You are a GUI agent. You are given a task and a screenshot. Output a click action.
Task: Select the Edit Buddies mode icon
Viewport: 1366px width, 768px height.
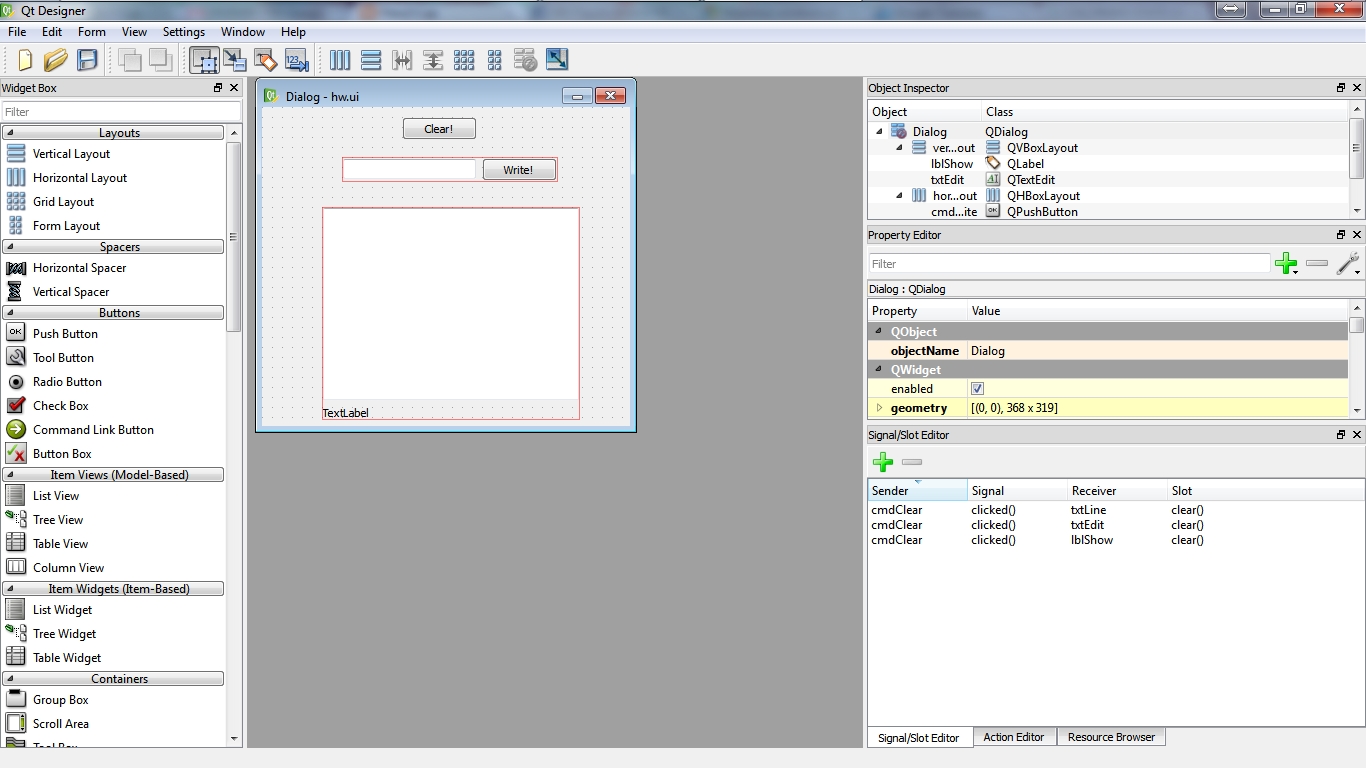click(266, 60)
